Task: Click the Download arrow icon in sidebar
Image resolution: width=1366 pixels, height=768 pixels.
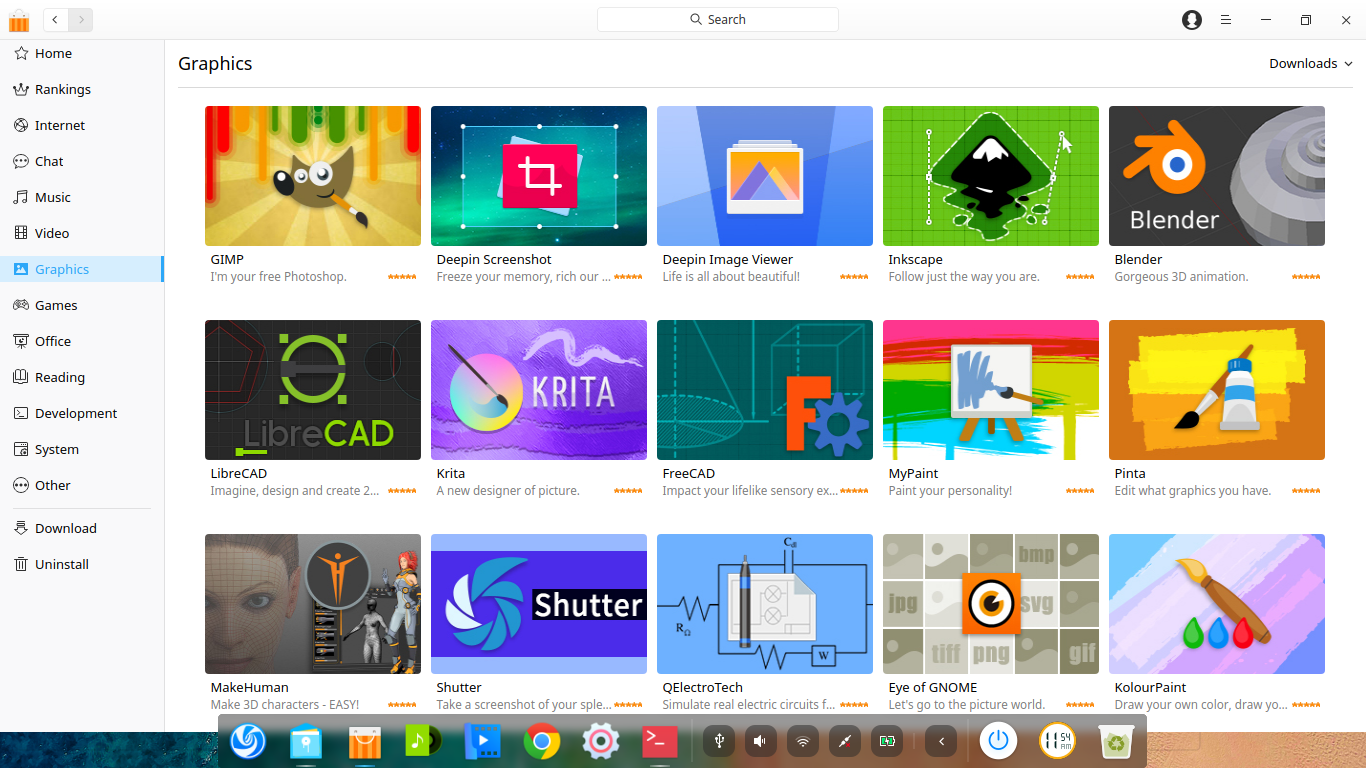Action: (20, 528)
